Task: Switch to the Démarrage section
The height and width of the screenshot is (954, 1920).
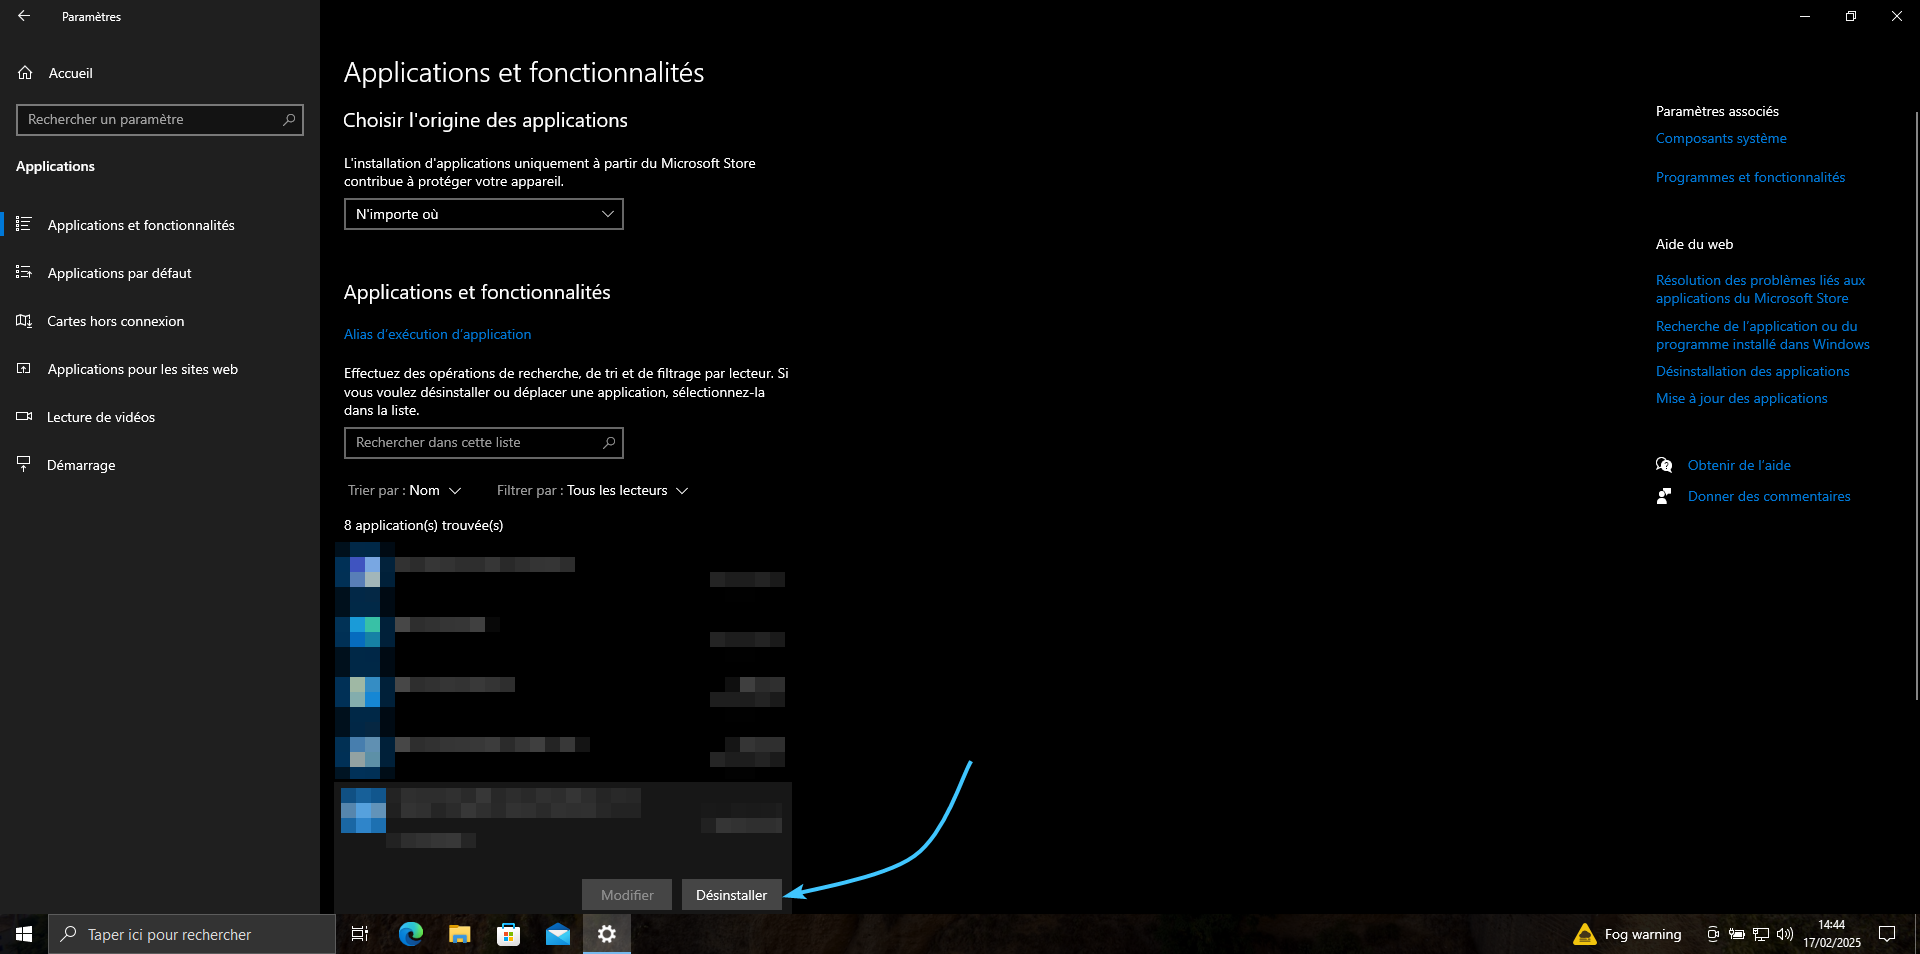Action: point(81,465)
